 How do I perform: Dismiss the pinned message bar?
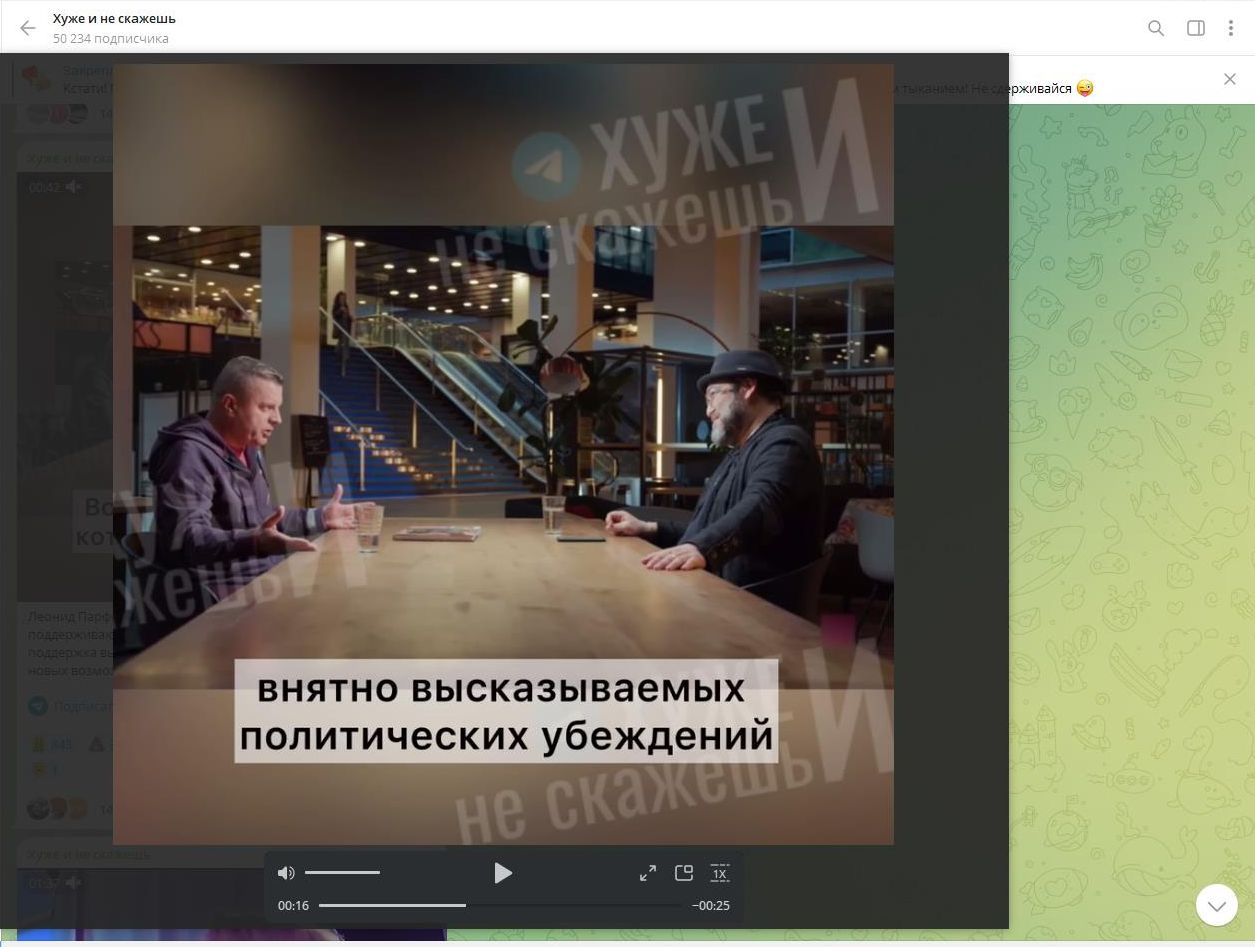coord(1230,79)
